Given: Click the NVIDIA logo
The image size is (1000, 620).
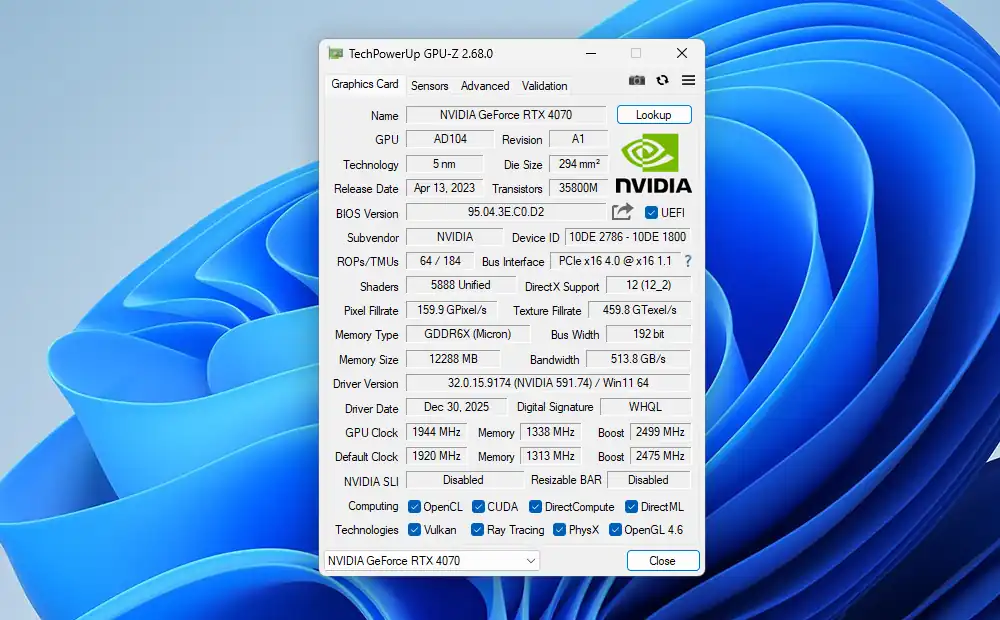Looking at the screenshot, I should [x=652, y=163].
